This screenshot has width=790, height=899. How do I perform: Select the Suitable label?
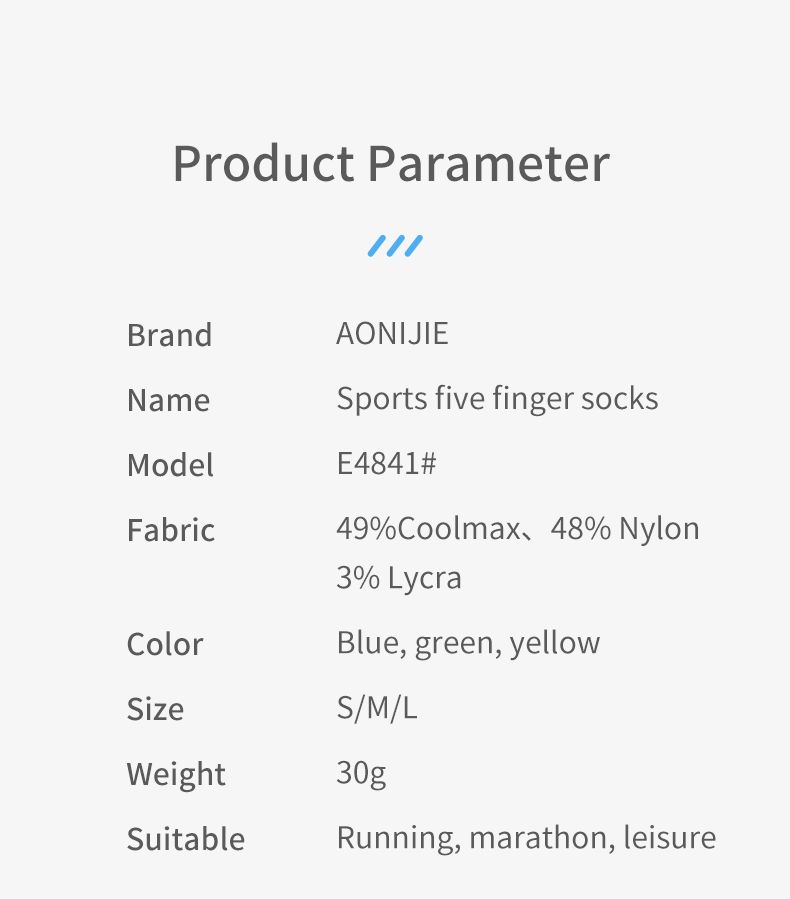point(185,839)
